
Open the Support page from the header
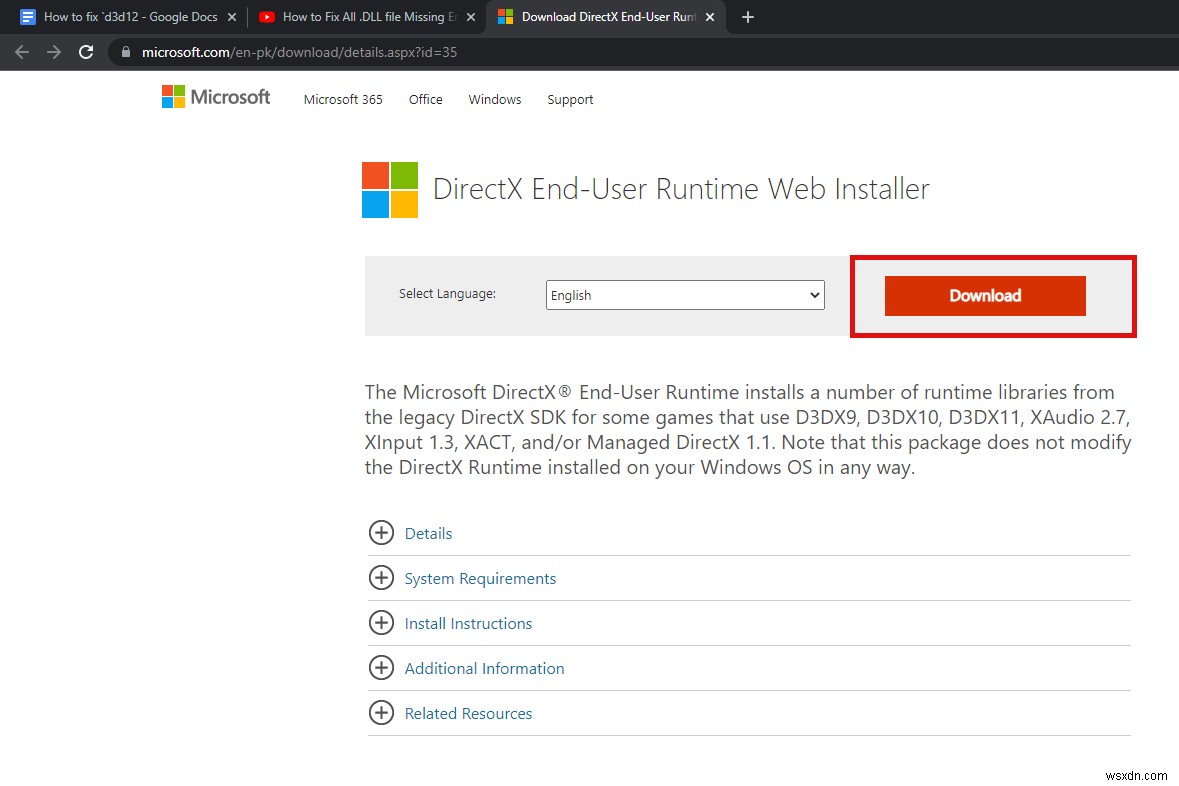570,99
